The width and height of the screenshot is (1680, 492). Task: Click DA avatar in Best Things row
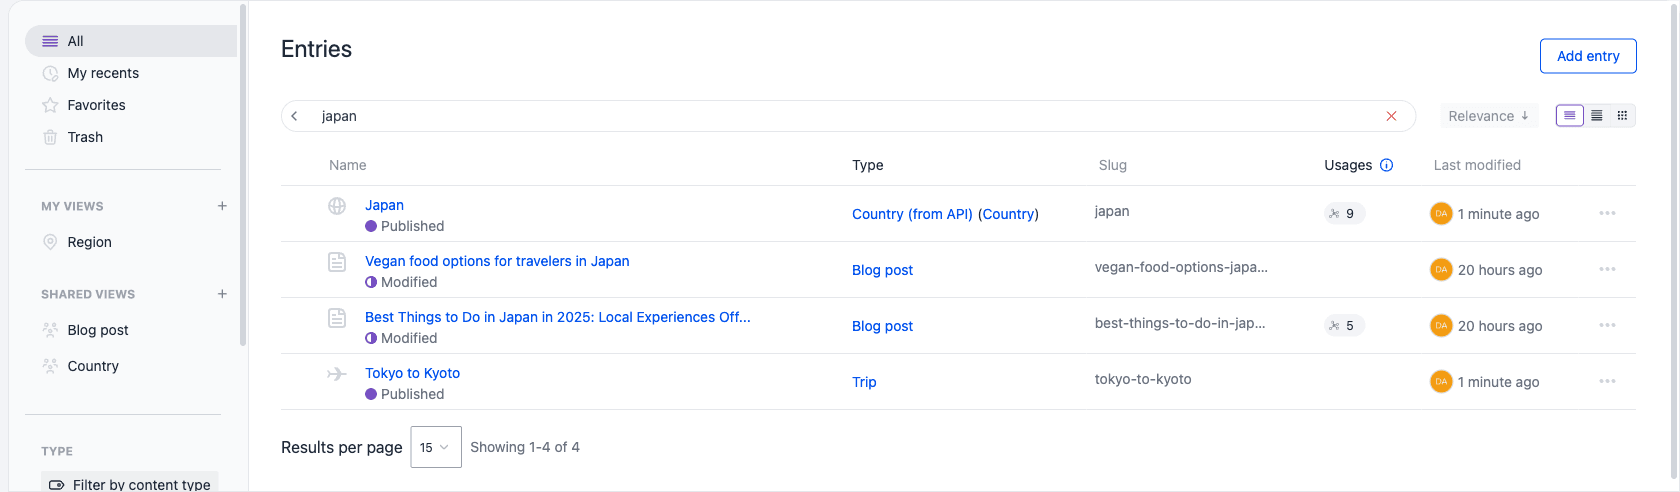1441,325
